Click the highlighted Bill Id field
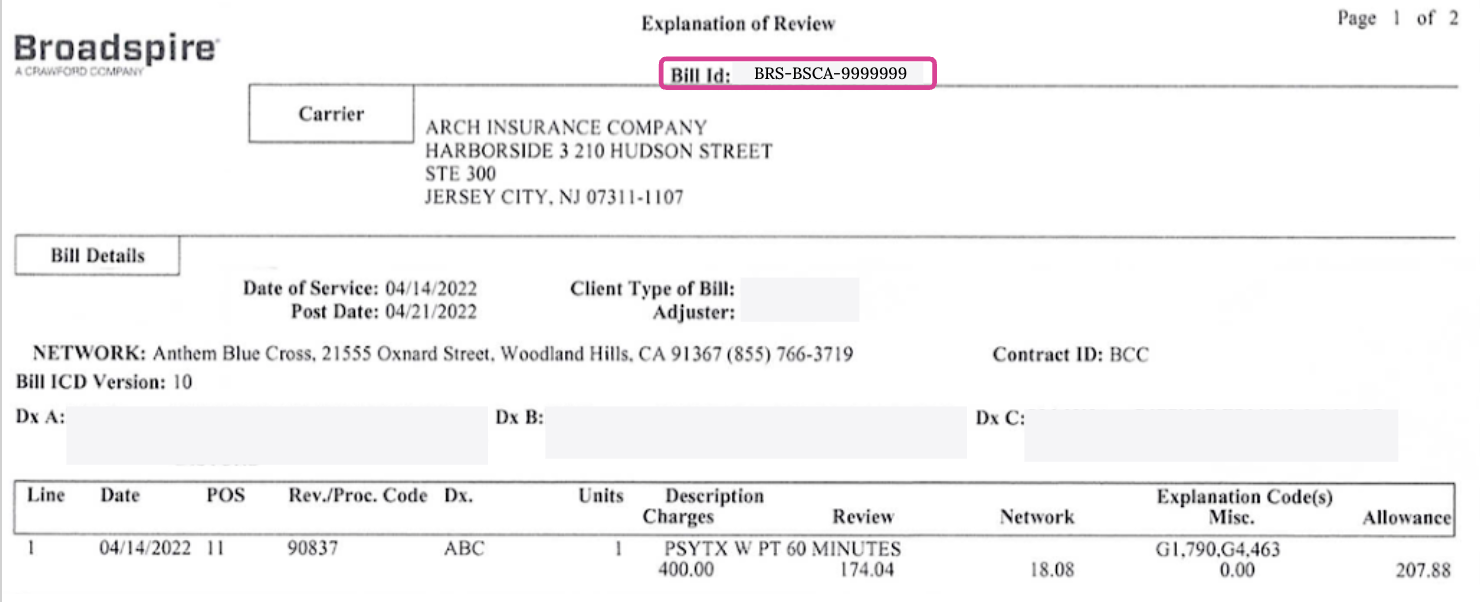Viewport: 1480px width, 602px height. point(797,74)
